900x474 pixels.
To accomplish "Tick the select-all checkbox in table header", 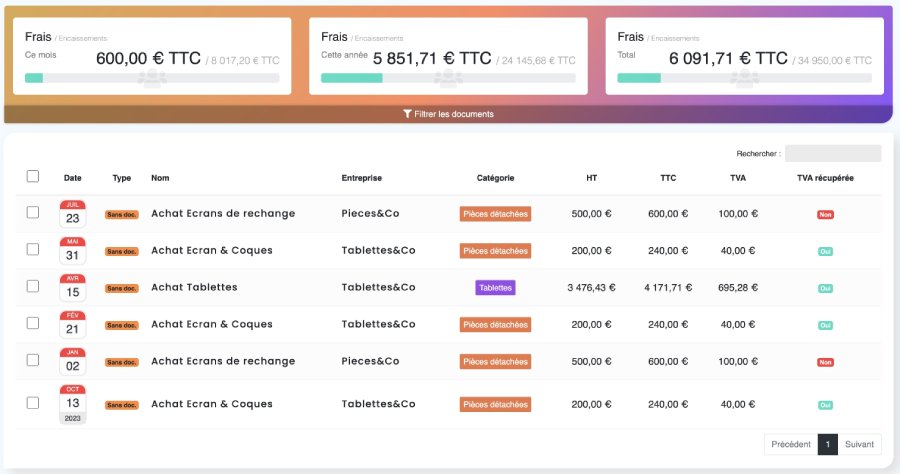I will point(33,177).
